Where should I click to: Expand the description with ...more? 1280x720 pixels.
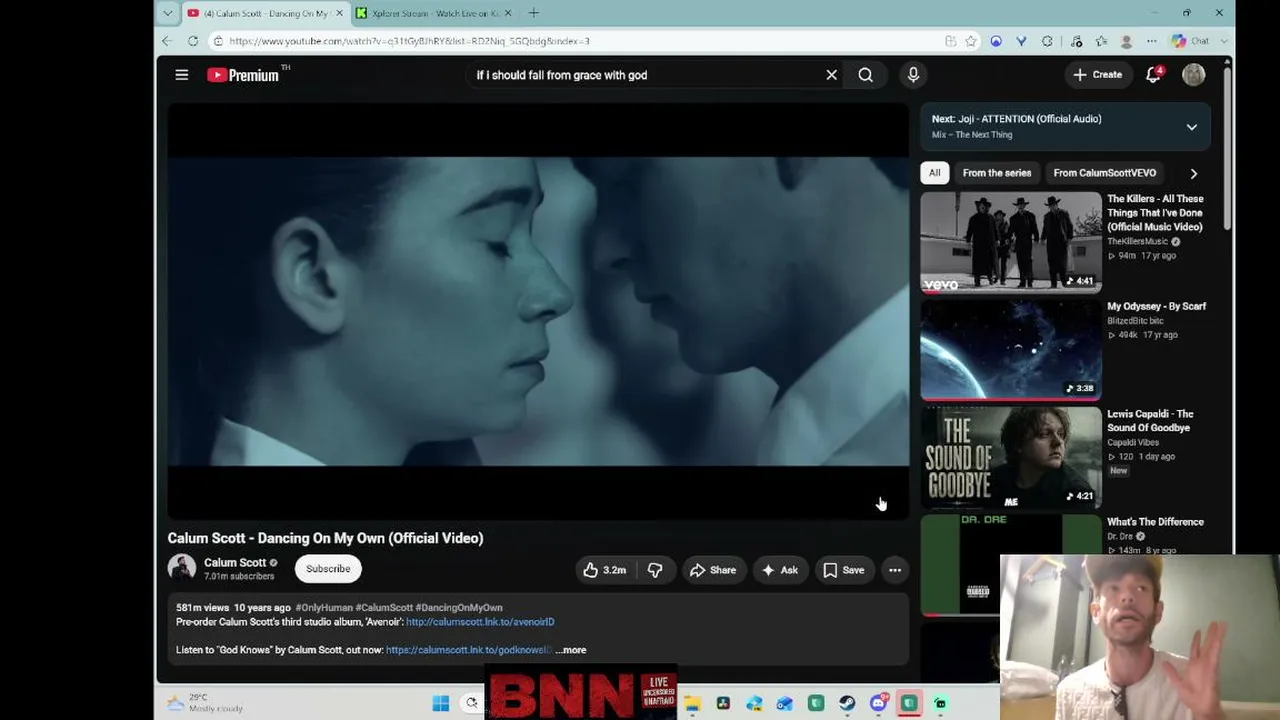[x=571, y=650]
